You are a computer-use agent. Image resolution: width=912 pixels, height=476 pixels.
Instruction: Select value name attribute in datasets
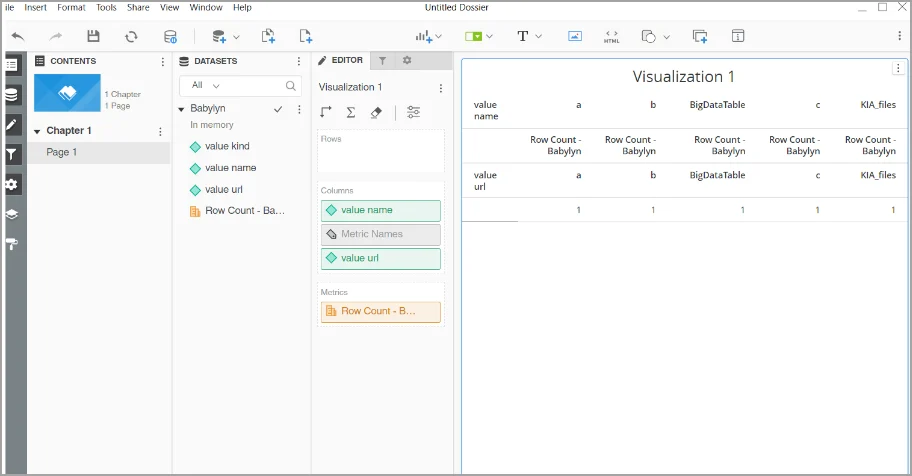click(230, 168)
